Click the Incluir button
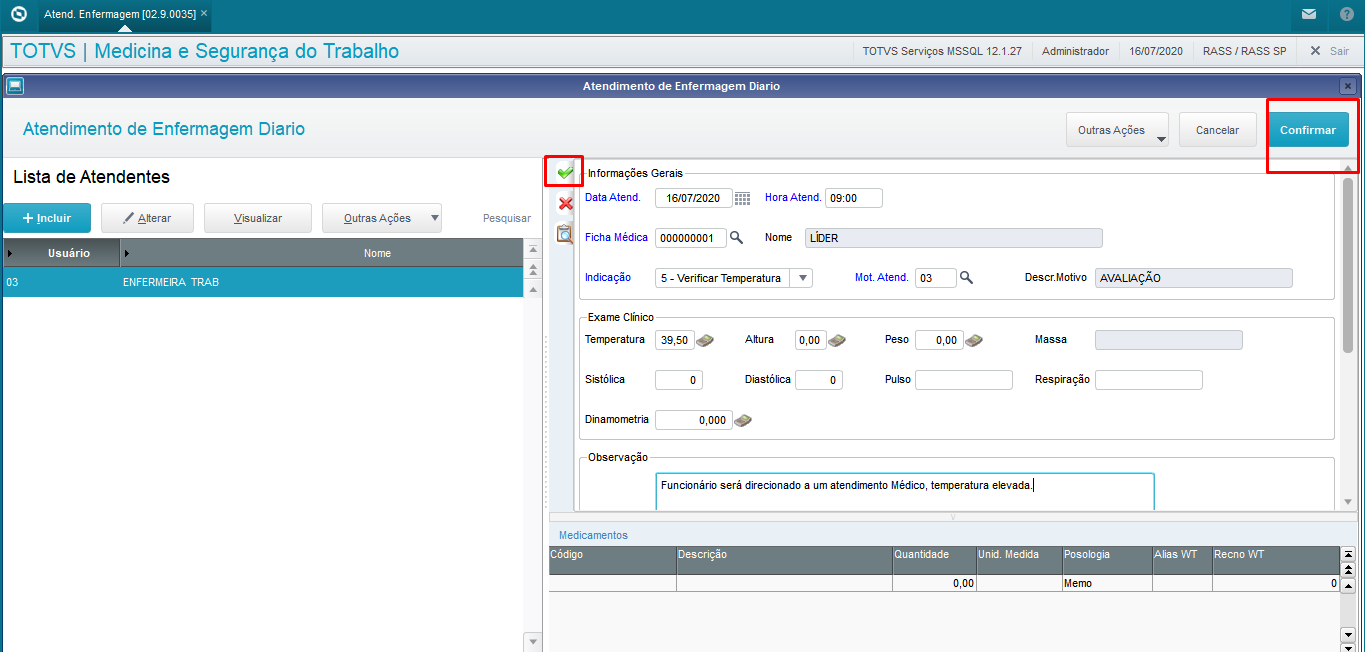 [47, 218]
